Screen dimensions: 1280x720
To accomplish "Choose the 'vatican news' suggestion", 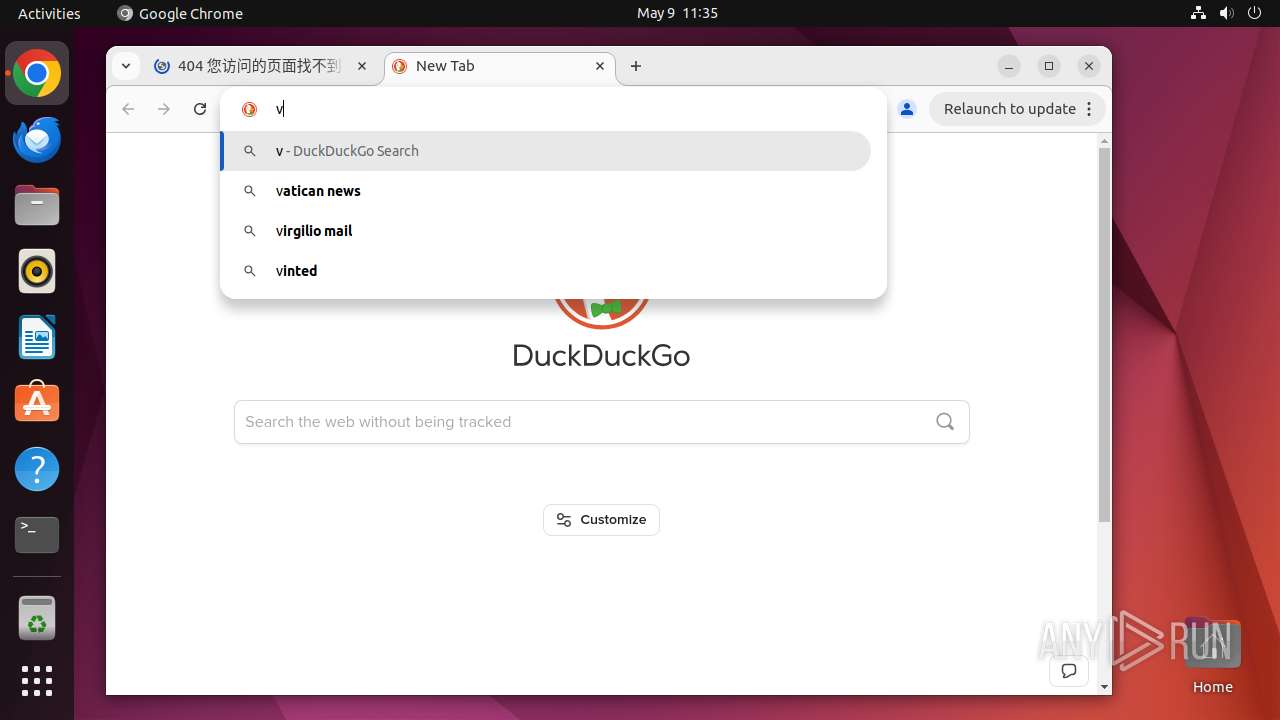I will [x=545, y=191].
